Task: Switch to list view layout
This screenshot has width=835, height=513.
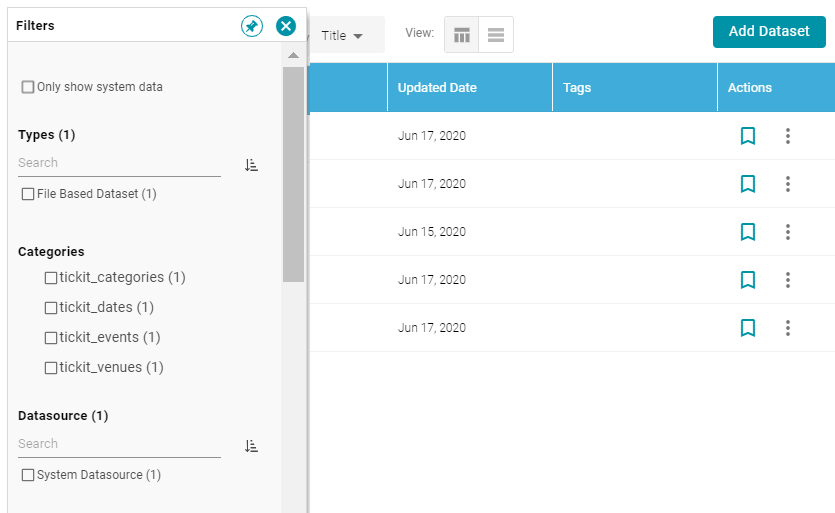Action: coord(496,35)
